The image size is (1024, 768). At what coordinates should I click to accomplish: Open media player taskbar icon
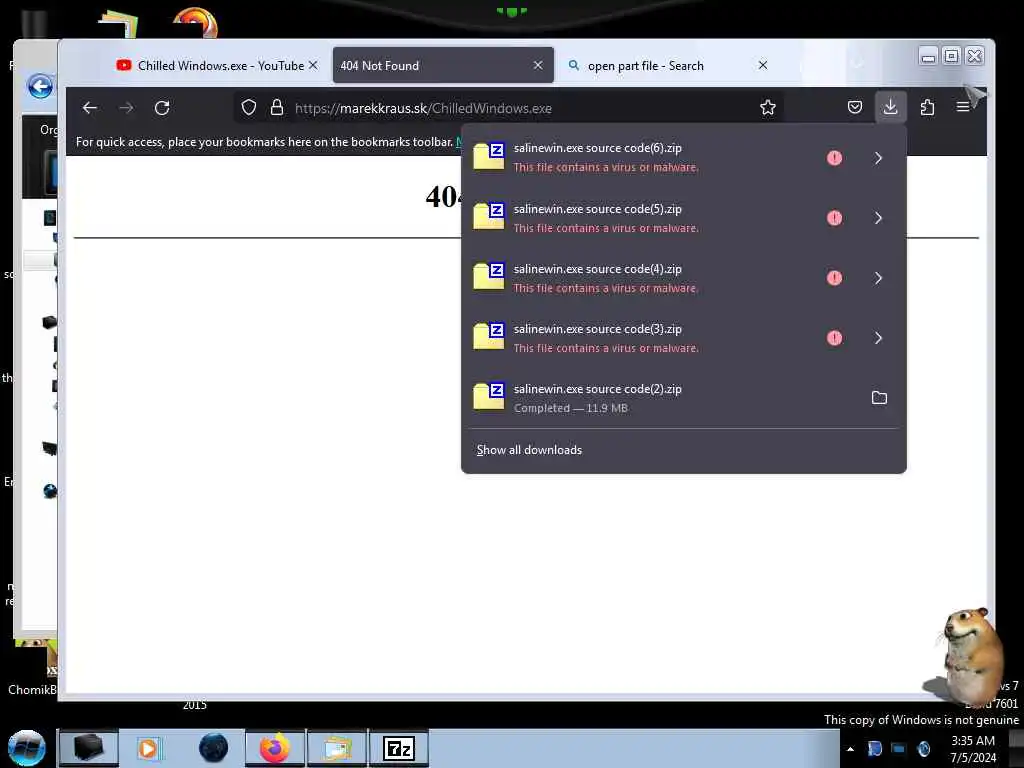coord(148,748)
